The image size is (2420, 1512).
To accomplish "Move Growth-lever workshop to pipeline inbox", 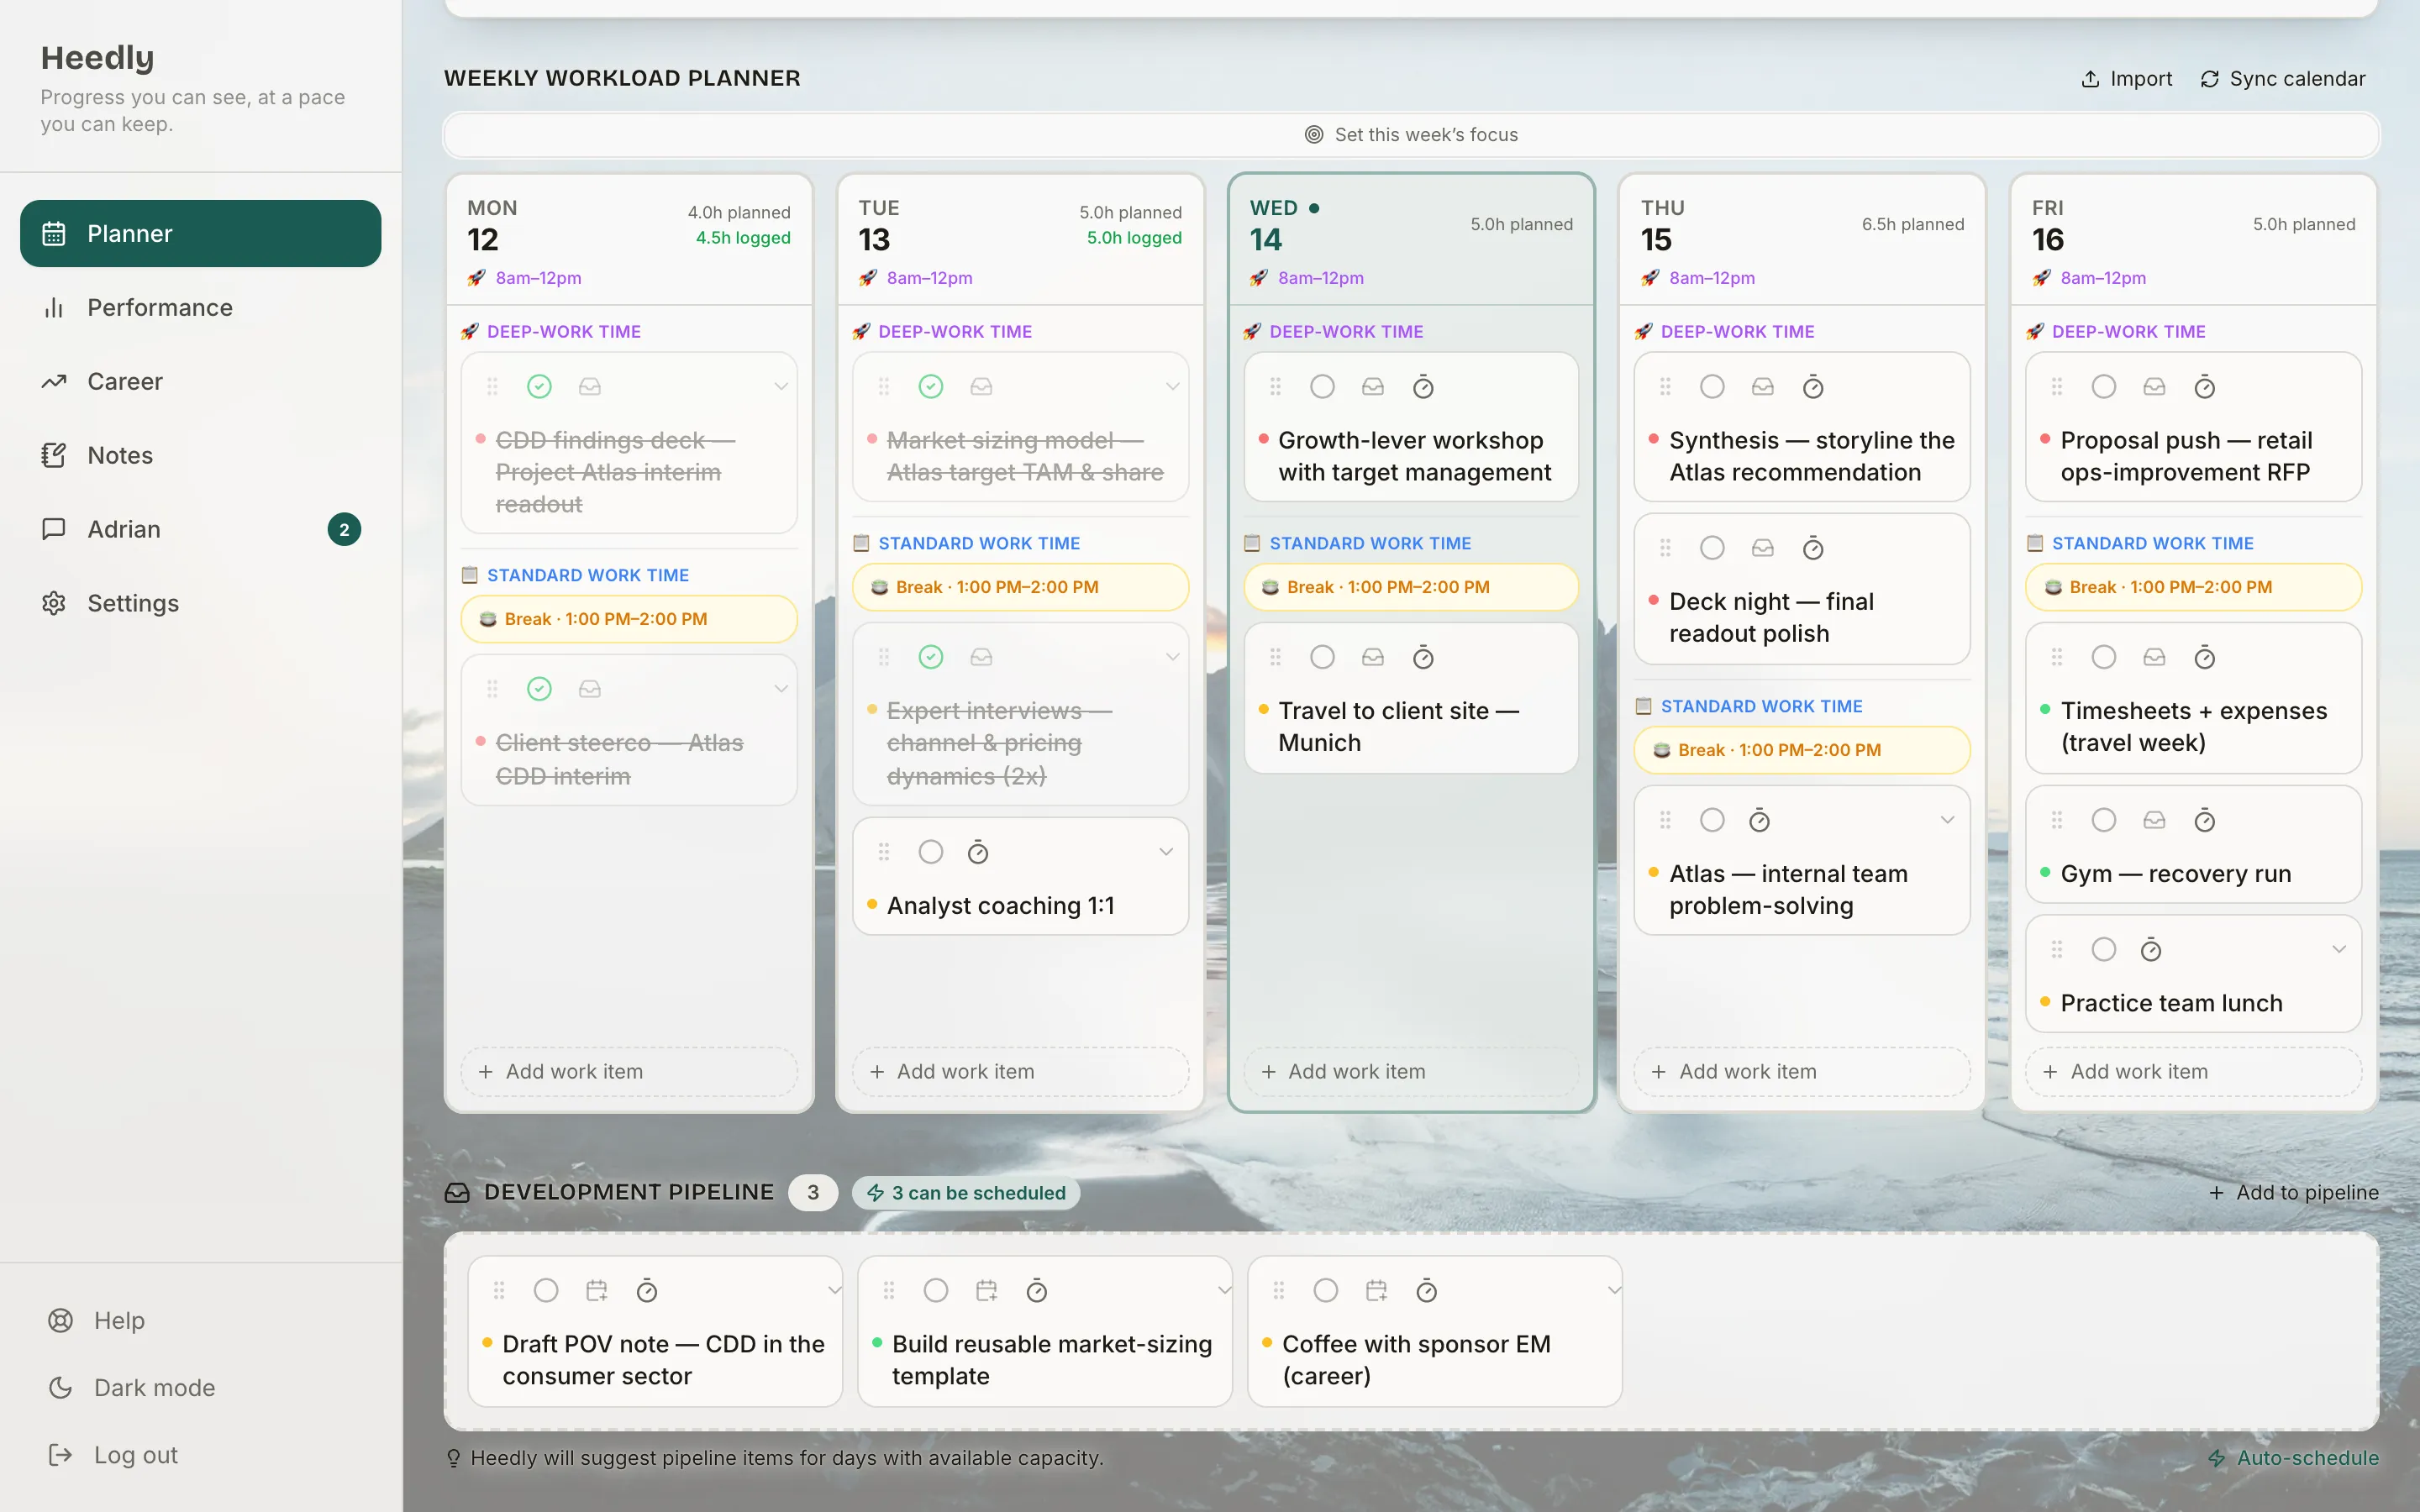I will pos(1373,387).
